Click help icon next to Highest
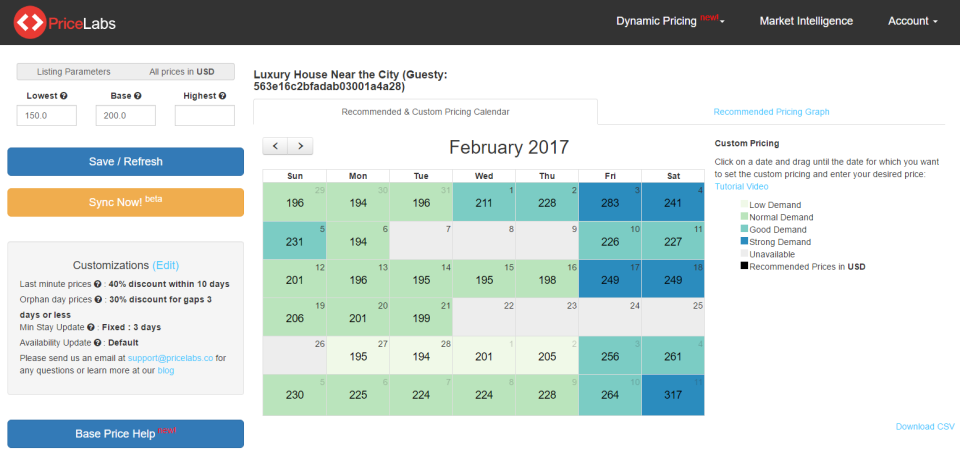 (220, 96)
